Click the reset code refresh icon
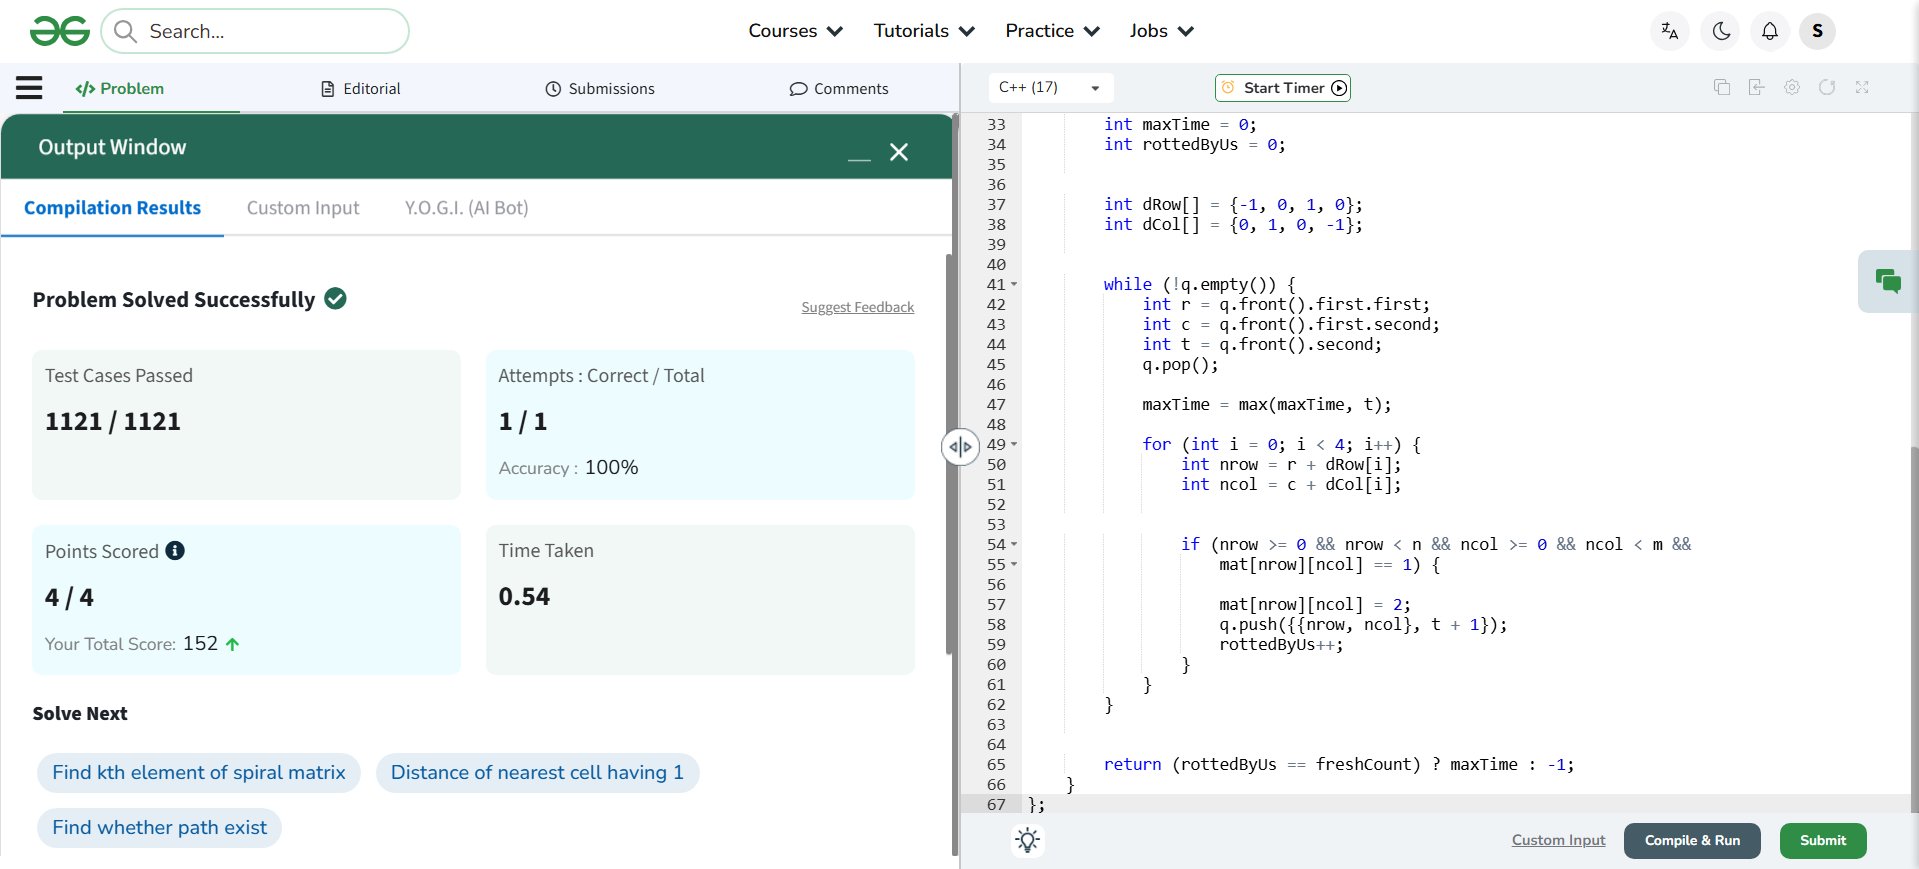 [x=1826, y=88]
